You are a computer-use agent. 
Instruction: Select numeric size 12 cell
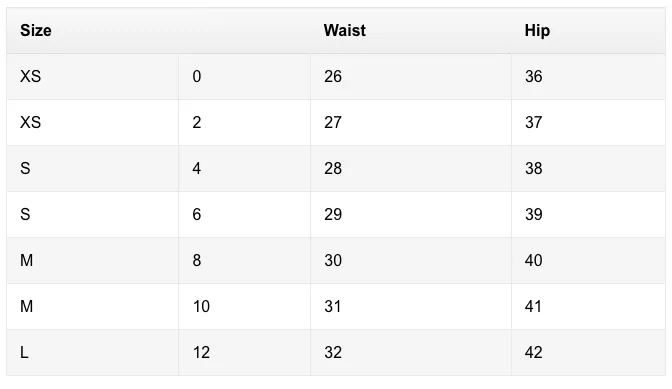[x=244, y=353]
